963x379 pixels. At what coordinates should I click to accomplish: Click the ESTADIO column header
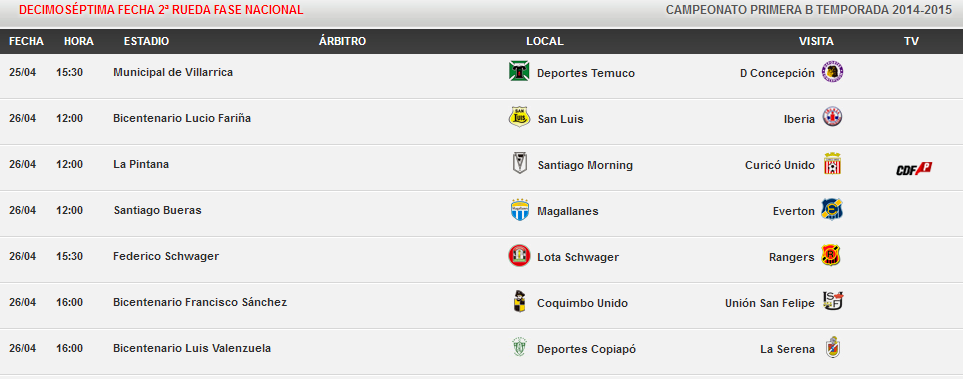[x=146, y=41]
